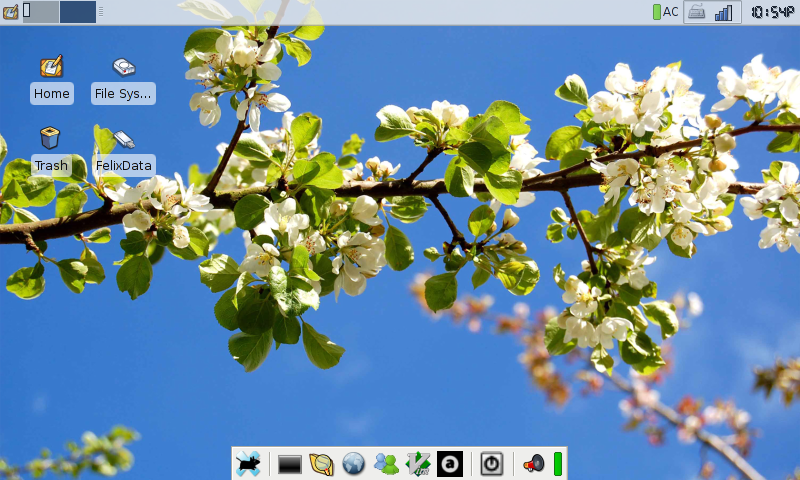Open the web browser globe icon
Viewport: 800px width, 480px height.
coord(354,464)
